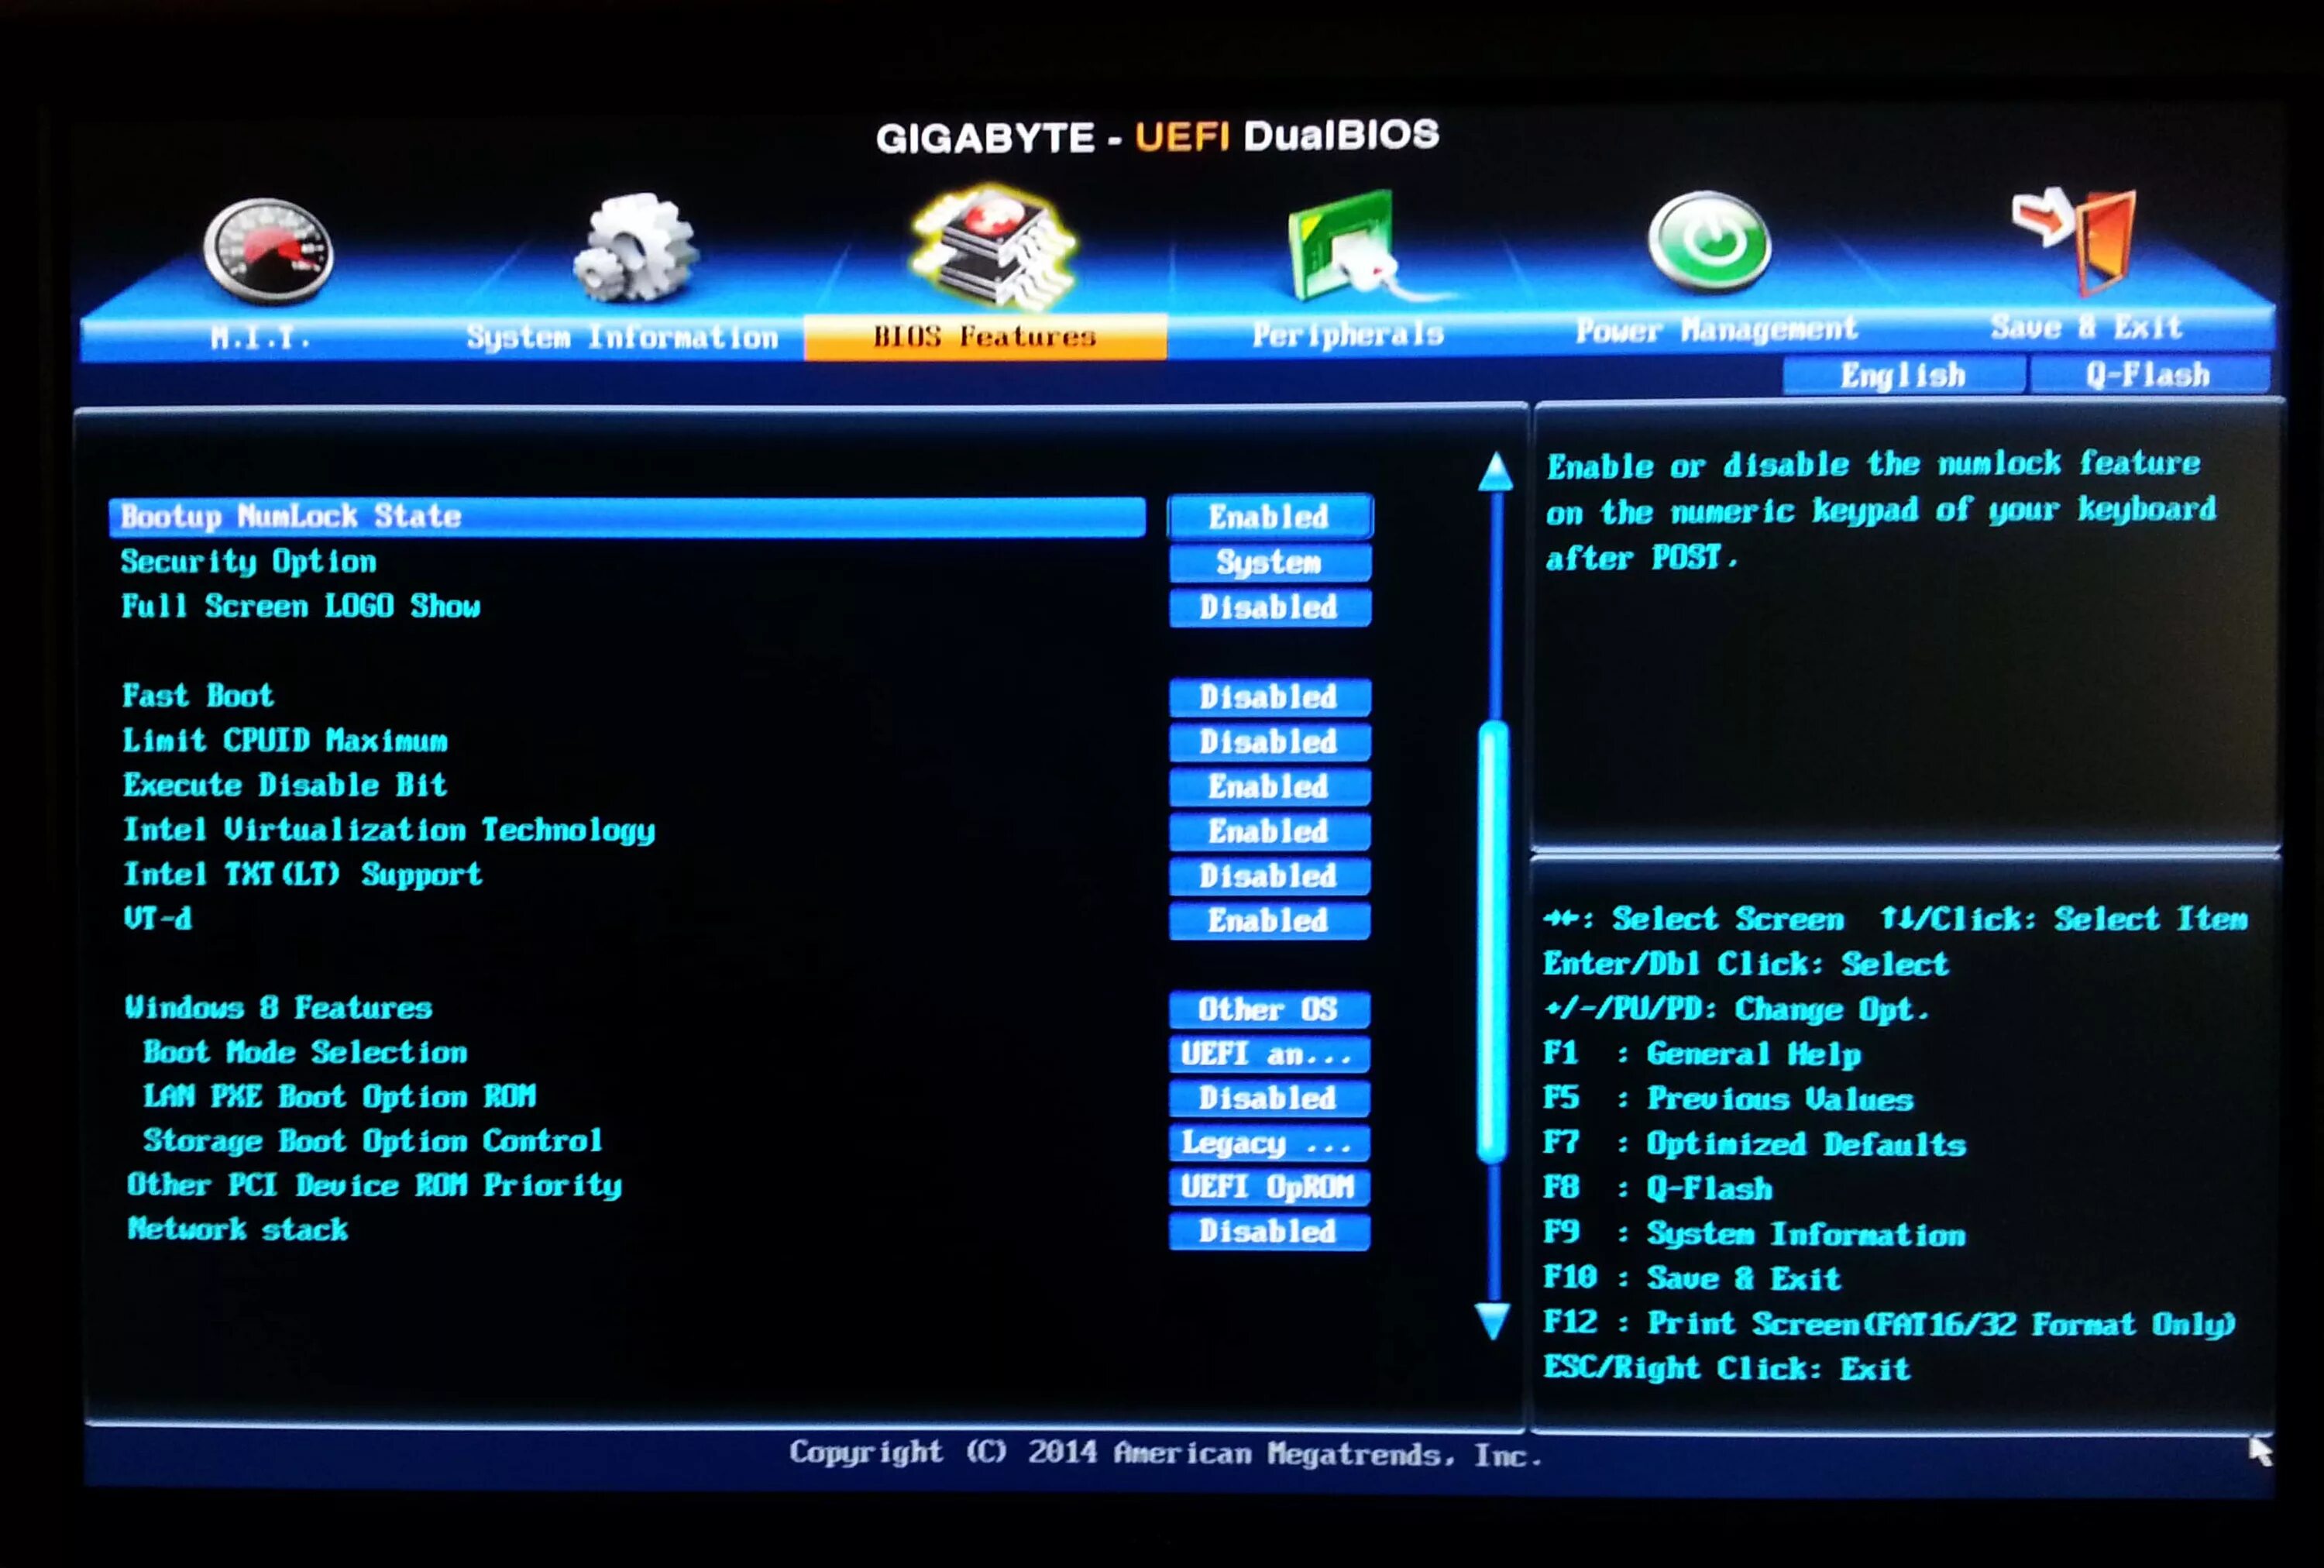This screenshot has width=2324, height=1568.
Task: Switch to the System Information tab
Action: (622, 337)
